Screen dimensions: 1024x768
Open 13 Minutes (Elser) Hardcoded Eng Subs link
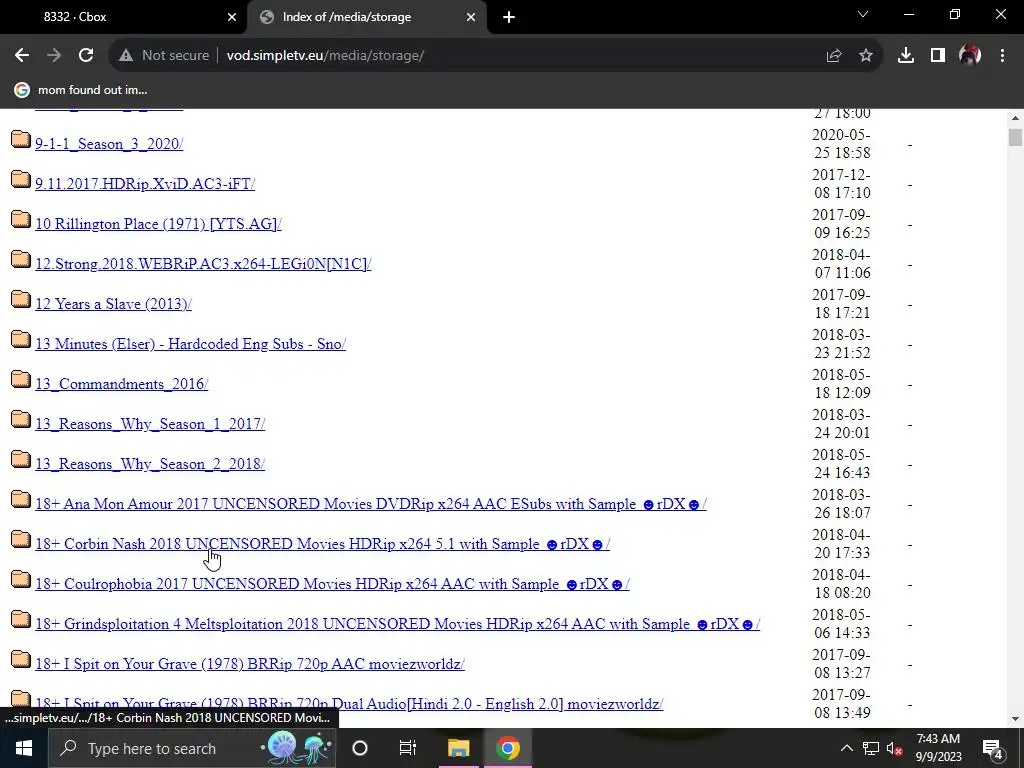pyautogui.click(x=191, y=344)
